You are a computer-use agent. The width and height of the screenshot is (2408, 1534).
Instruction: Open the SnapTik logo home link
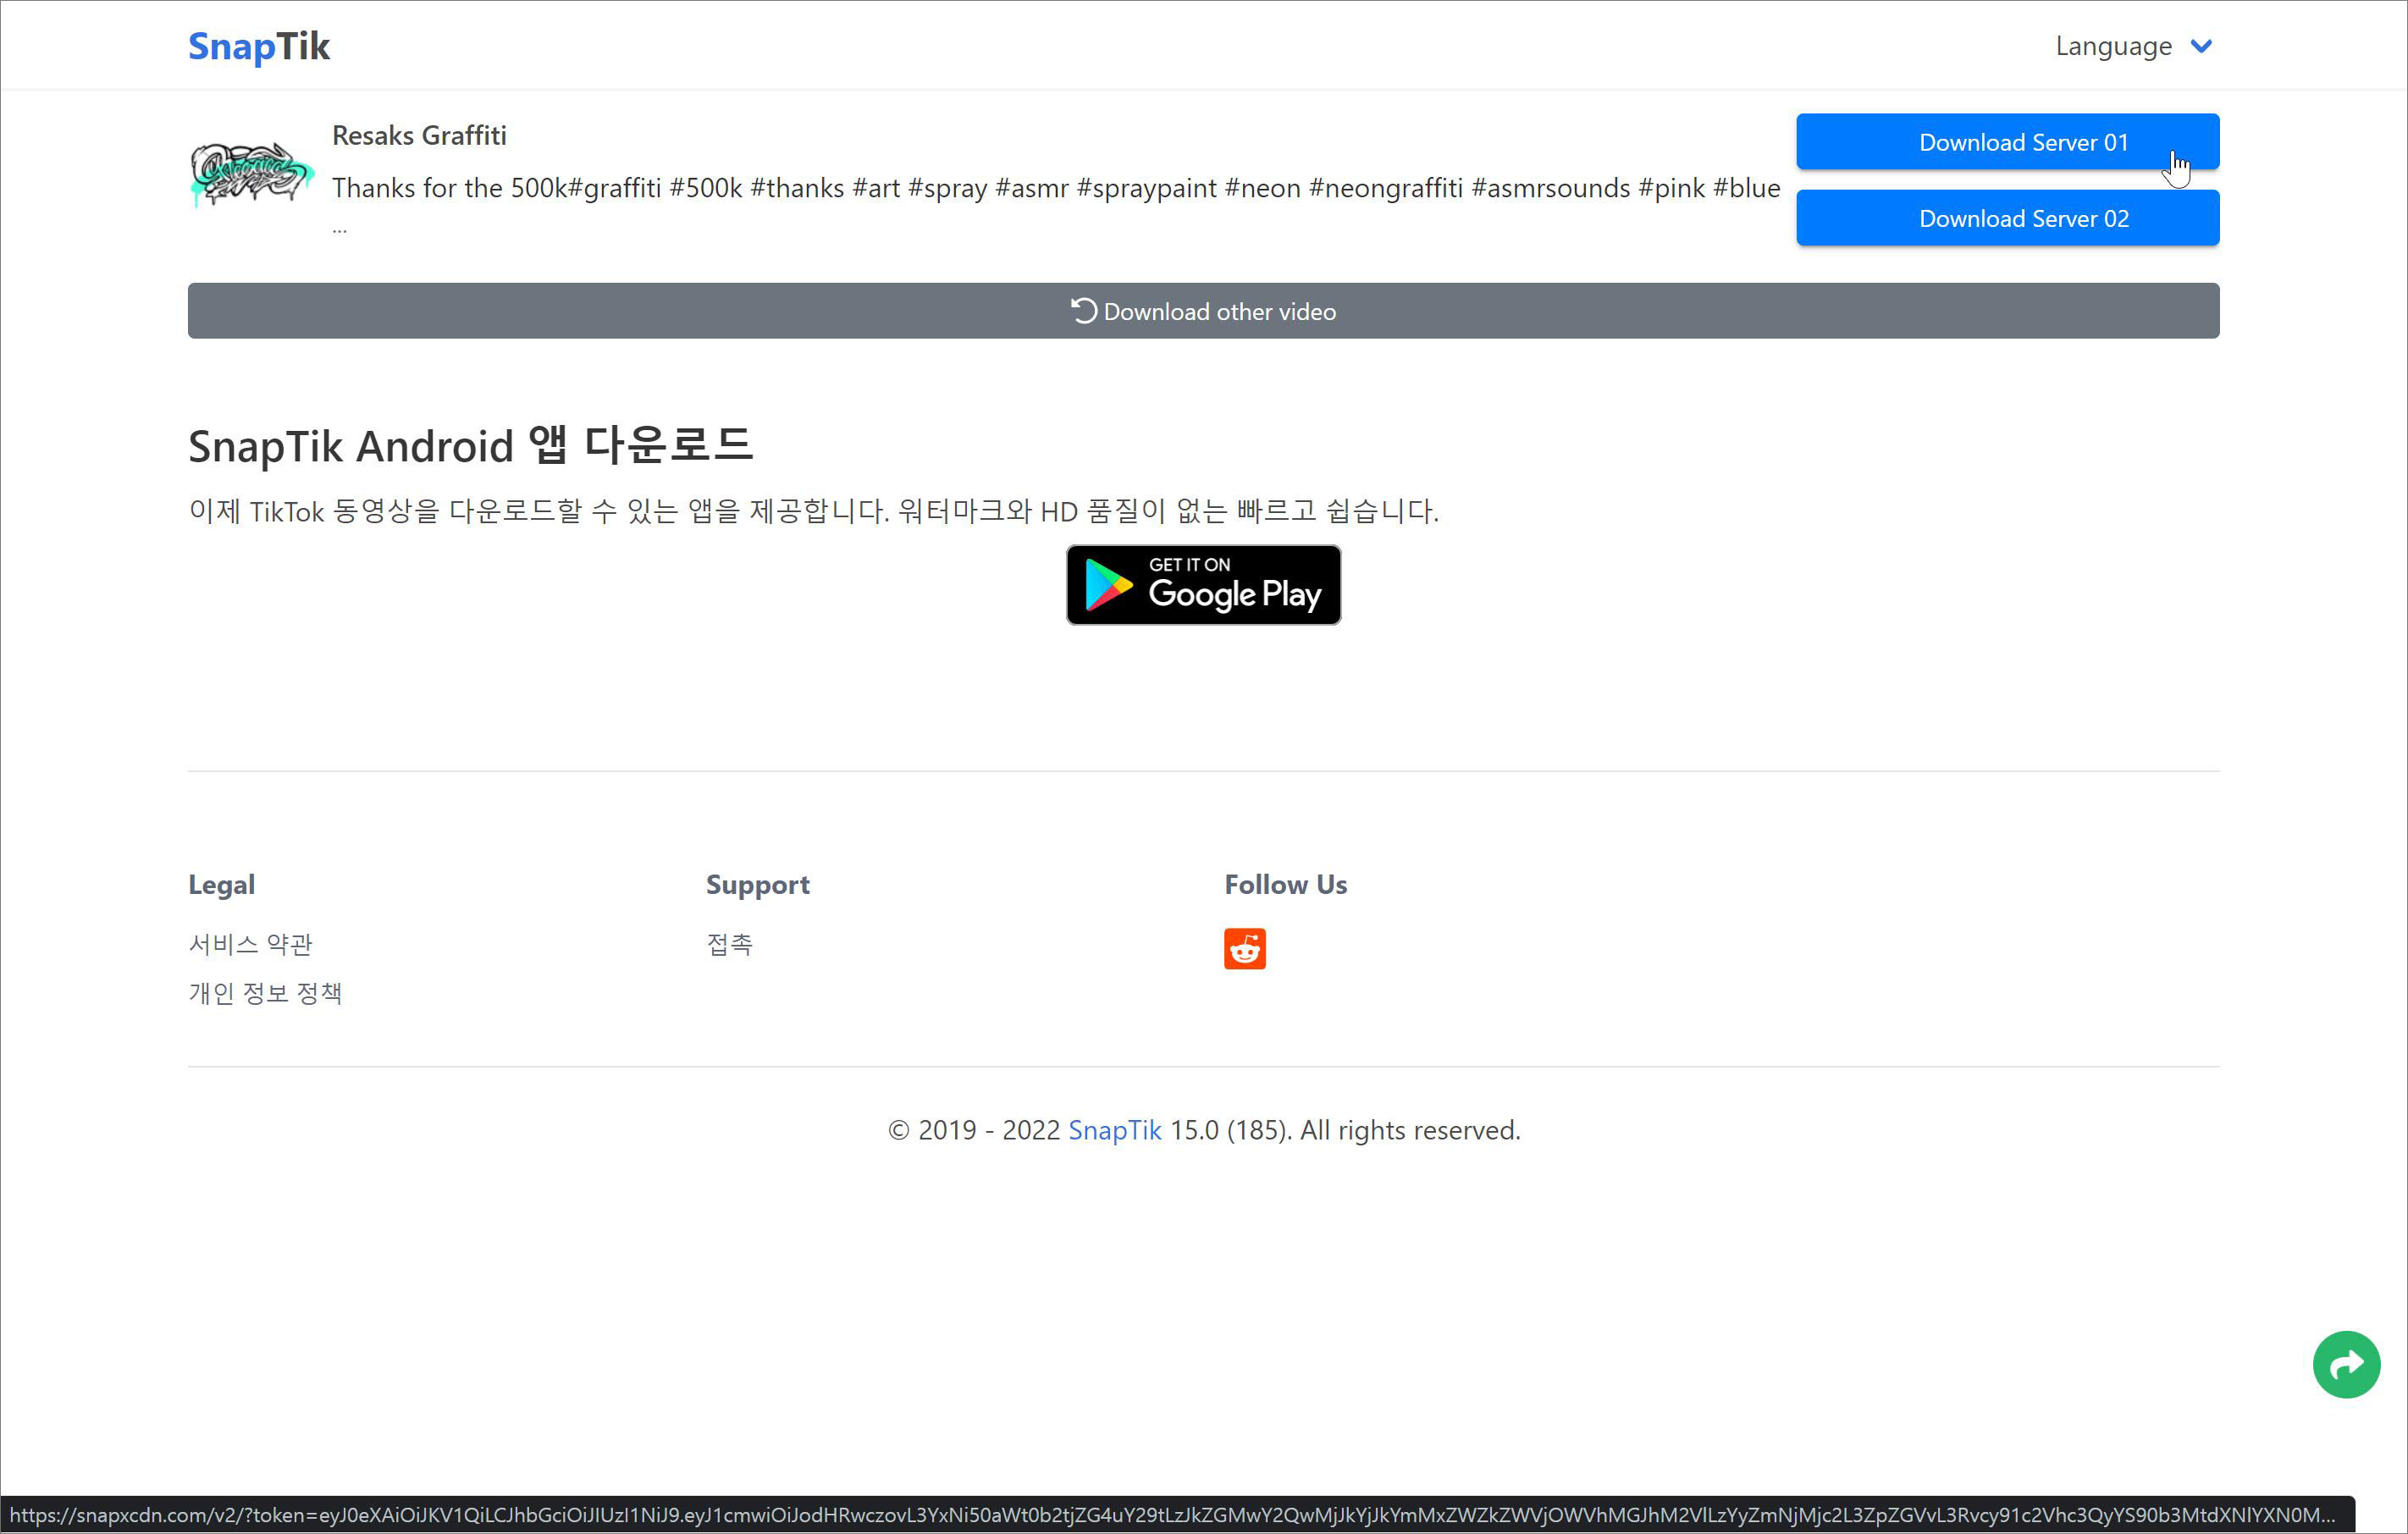click(259, 46)
